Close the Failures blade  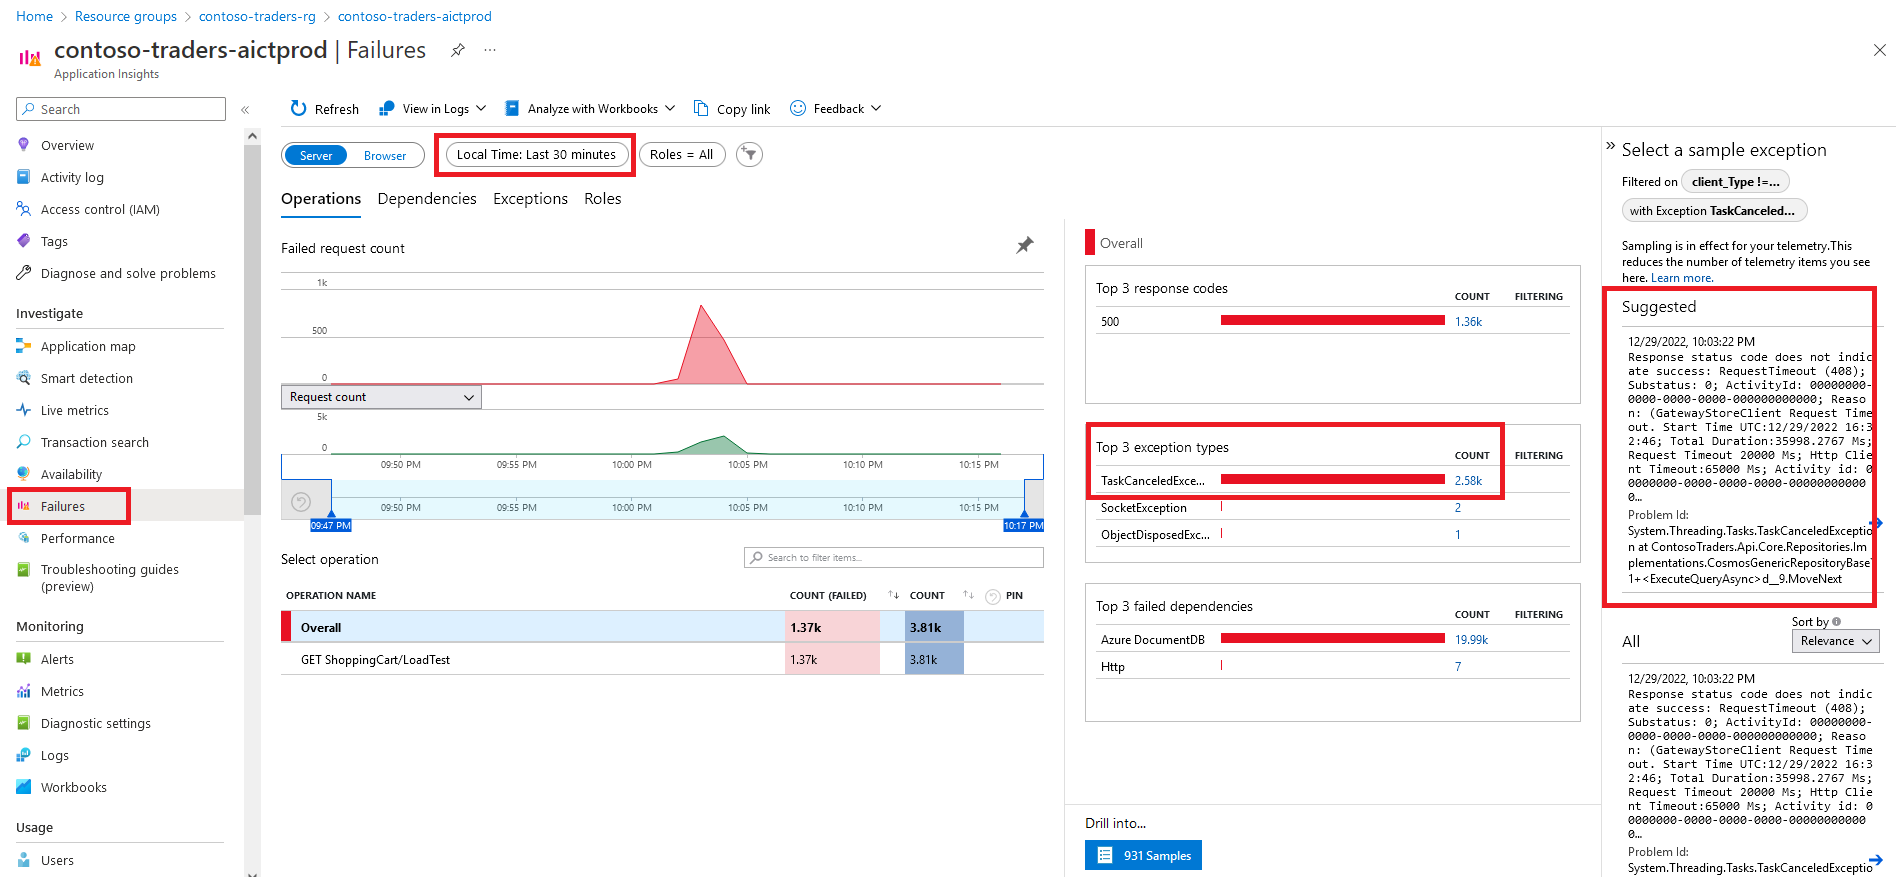coord(1879,50)
